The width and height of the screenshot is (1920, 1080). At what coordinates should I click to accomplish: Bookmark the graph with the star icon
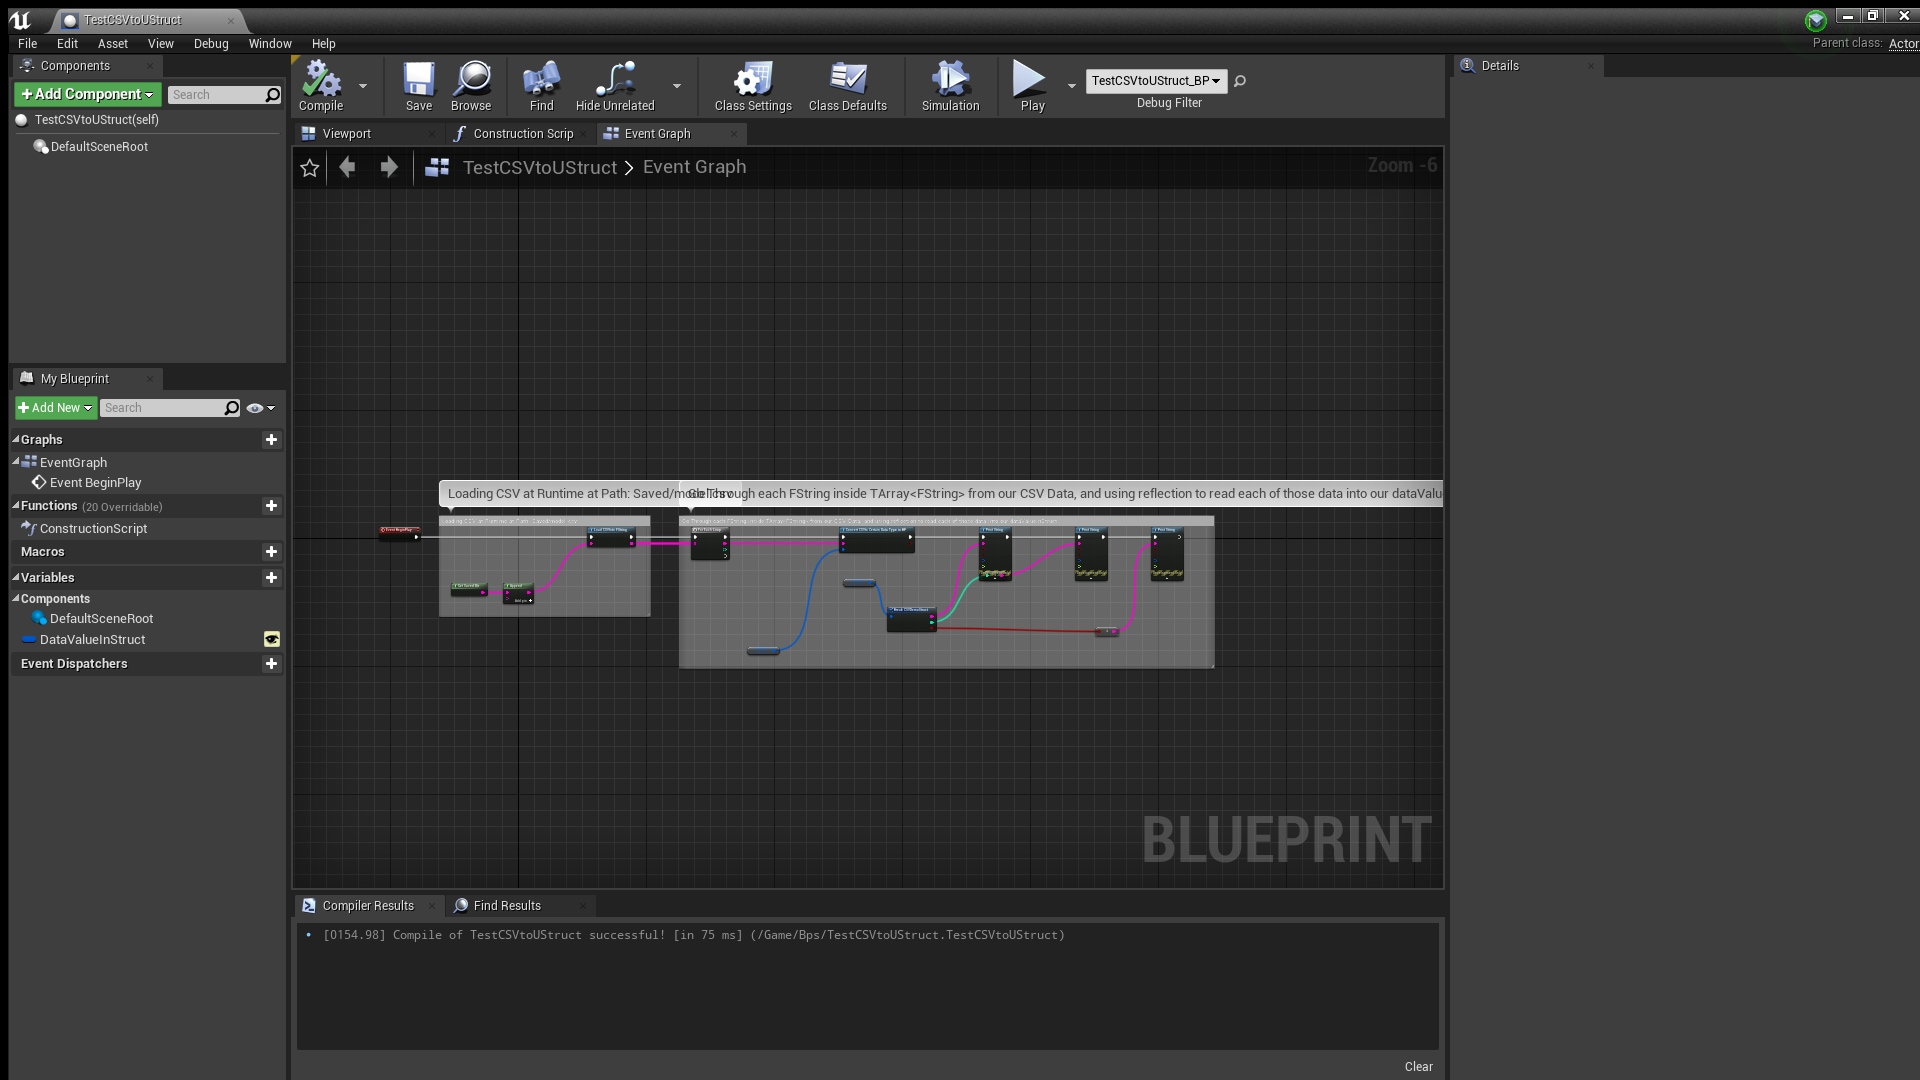(x=310, y=168)
